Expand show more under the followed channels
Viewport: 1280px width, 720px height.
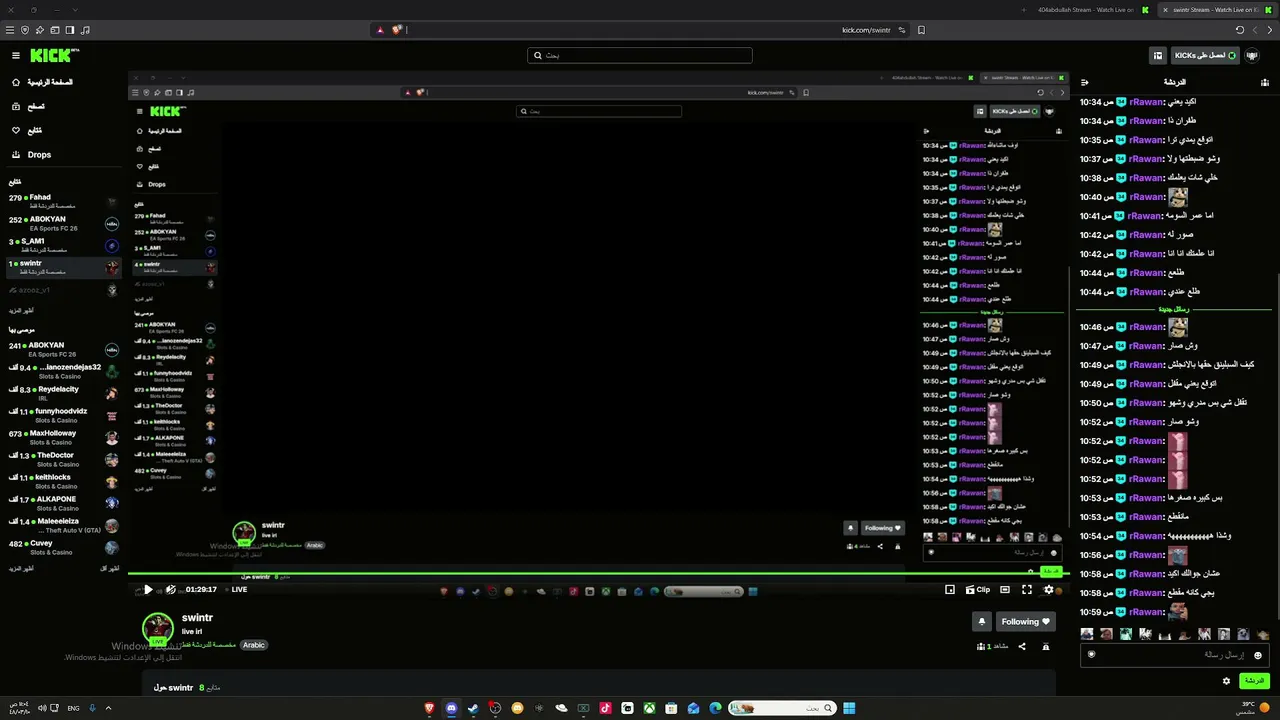coord(21,310)
